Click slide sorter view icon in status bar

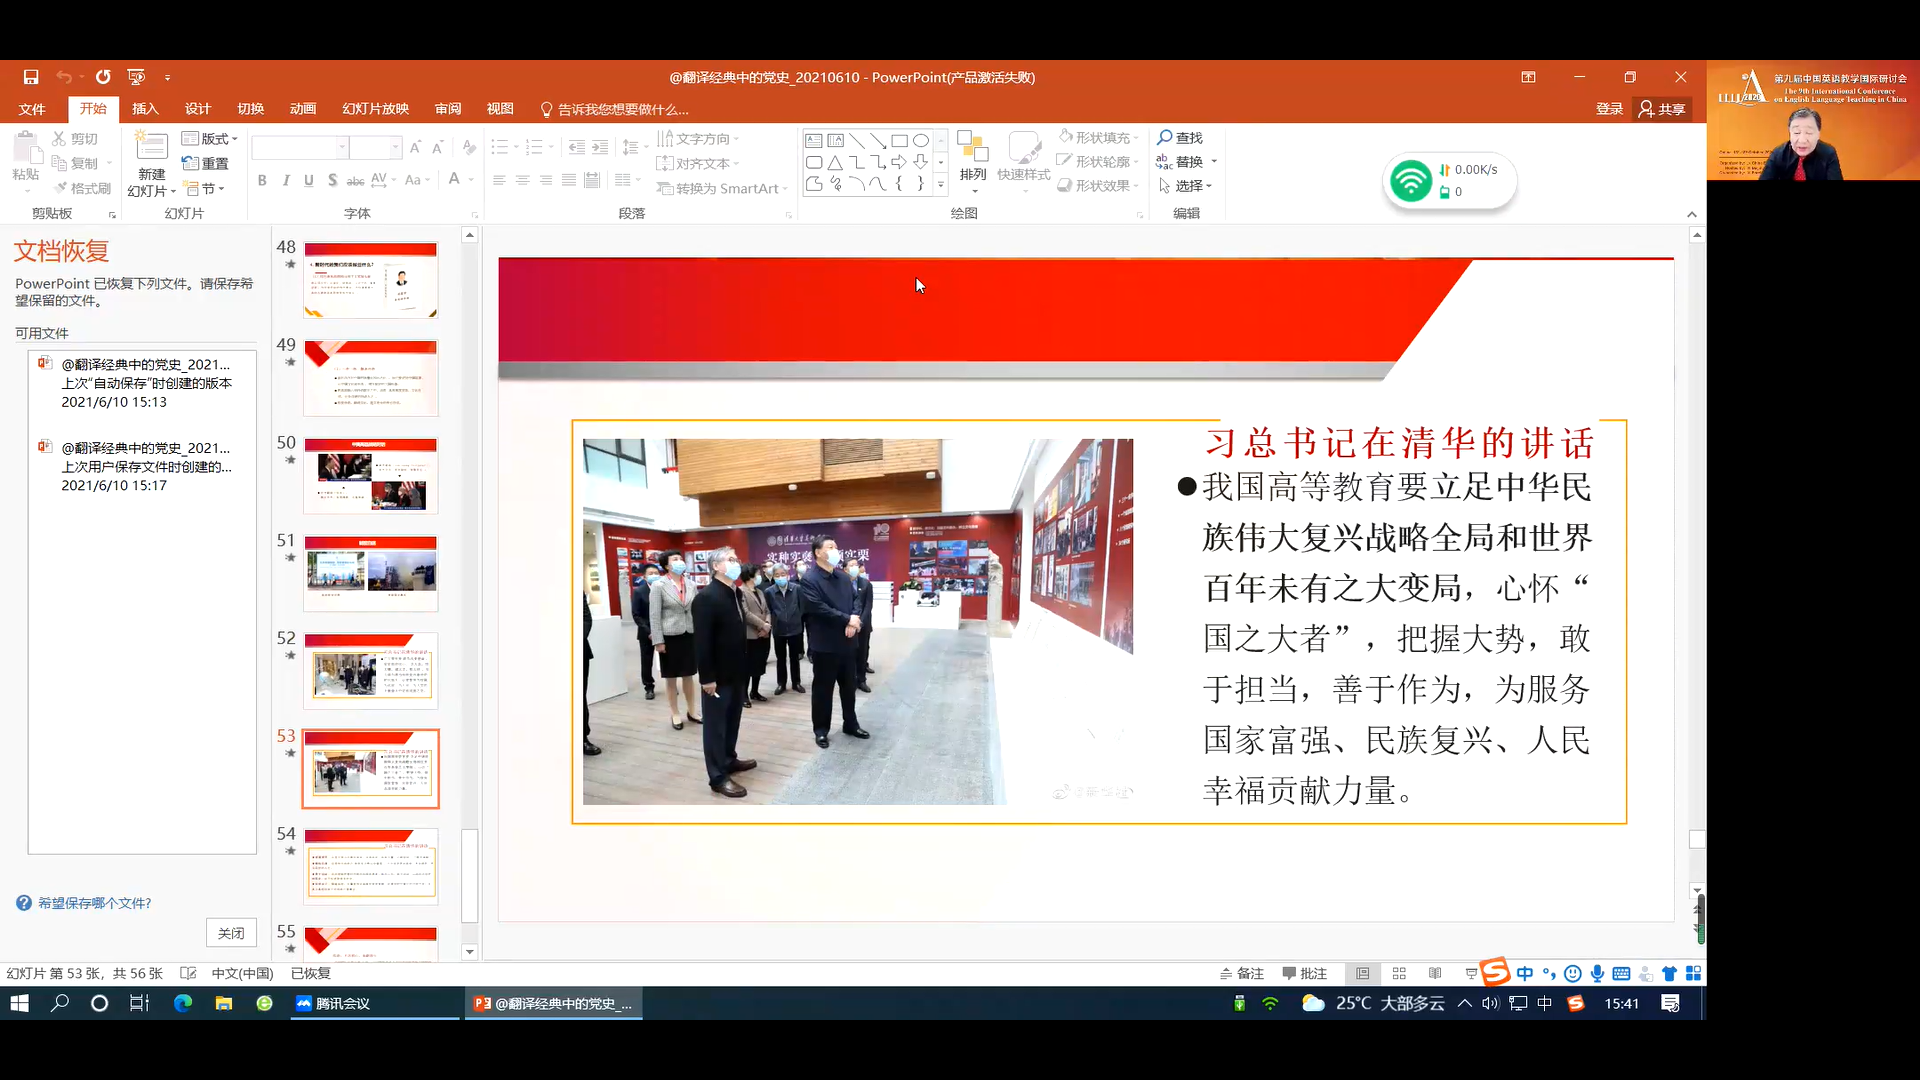click(x=1399, y=974)
